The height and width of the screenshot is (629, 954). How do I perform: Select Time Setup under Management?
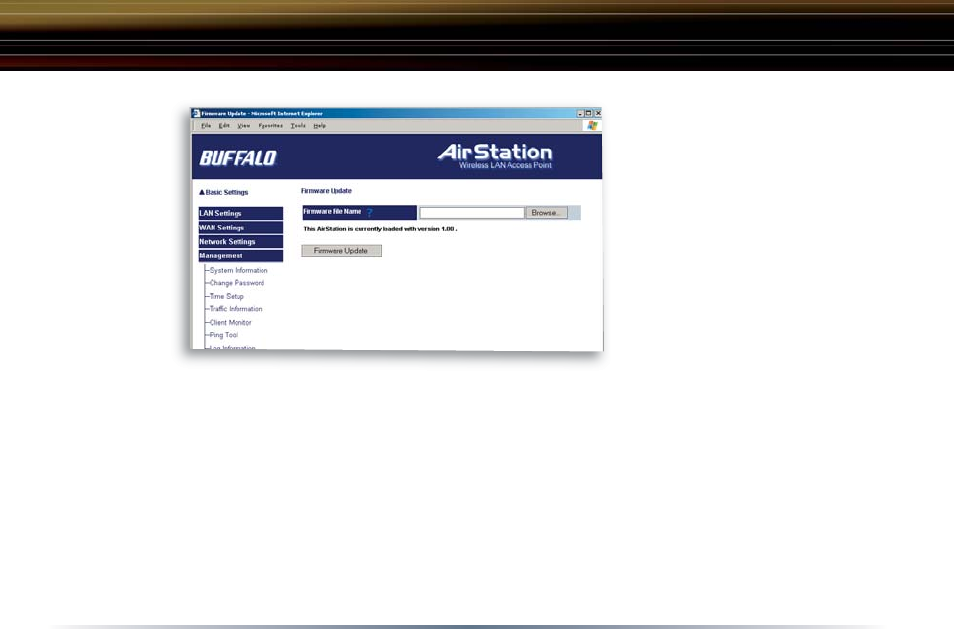[226, 296]
